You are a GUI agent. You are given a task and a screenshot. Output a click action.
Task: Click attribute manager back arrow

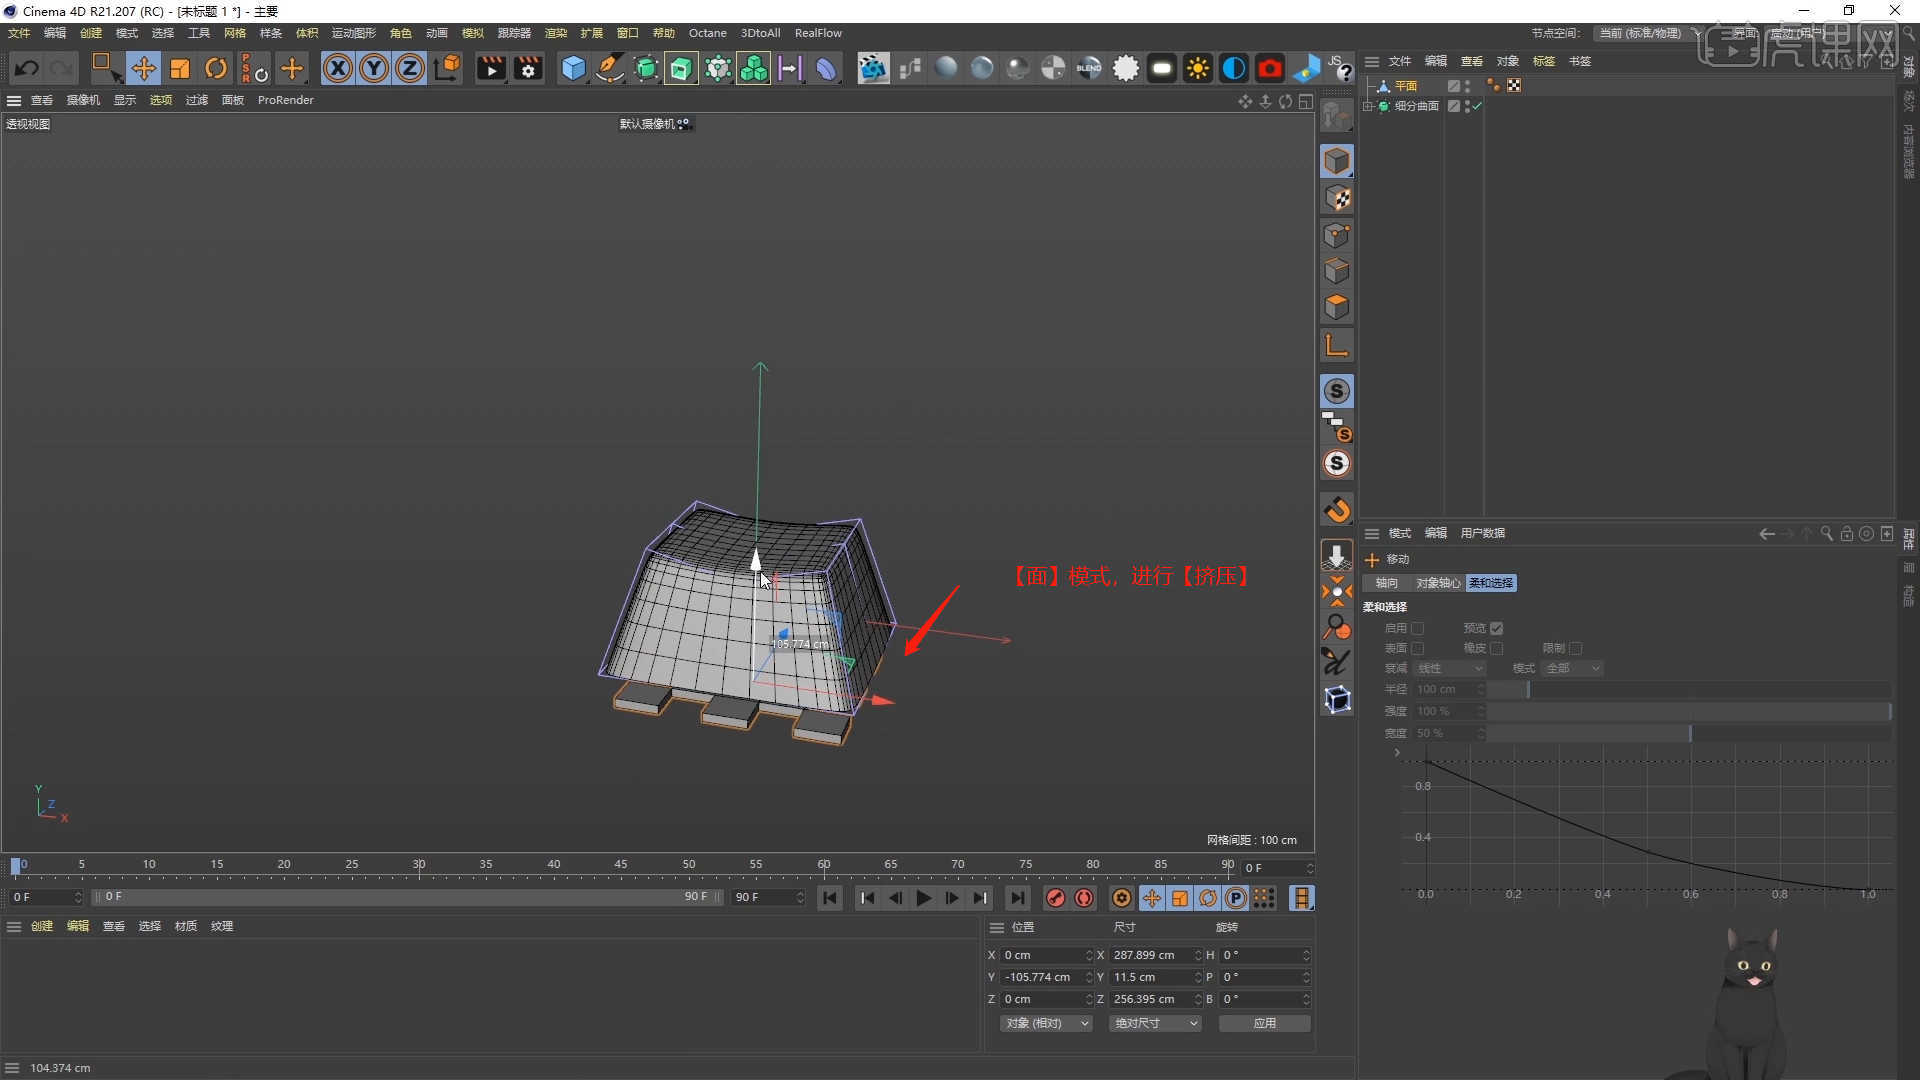pos(1767,534)
